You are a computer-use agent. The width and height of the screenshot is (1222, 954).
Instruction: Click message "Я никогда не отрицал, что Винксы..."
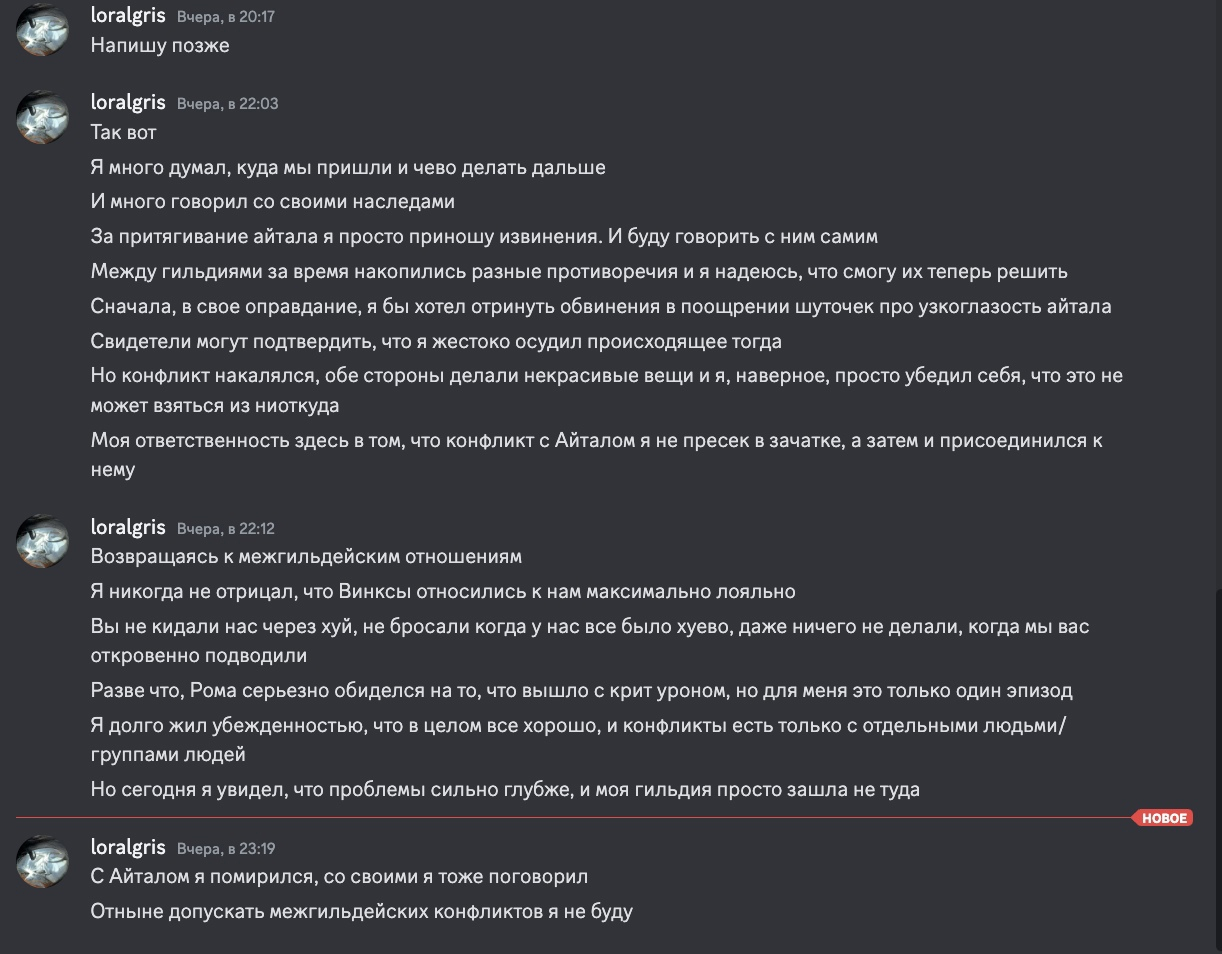pyautogui.click(x=443, y=592)
